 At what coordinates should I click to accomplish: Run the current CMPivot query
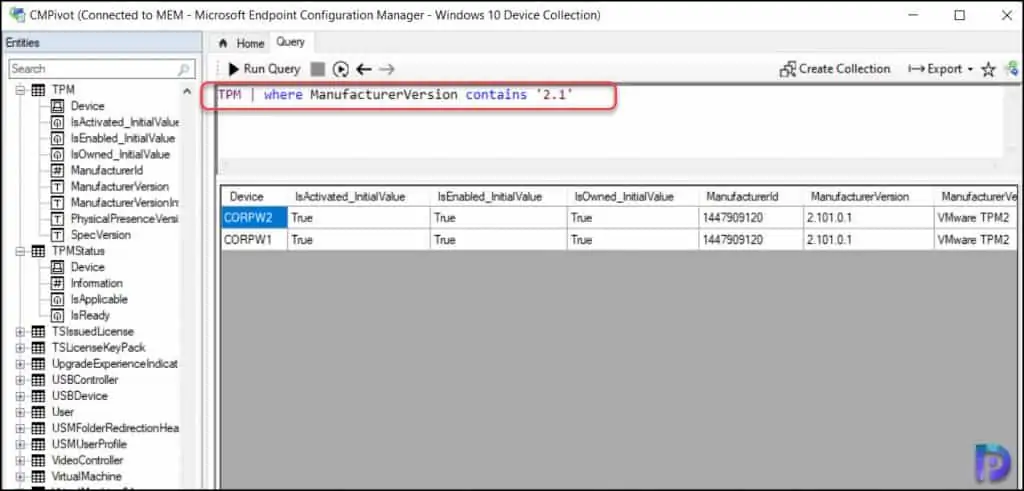pos(264,69)
